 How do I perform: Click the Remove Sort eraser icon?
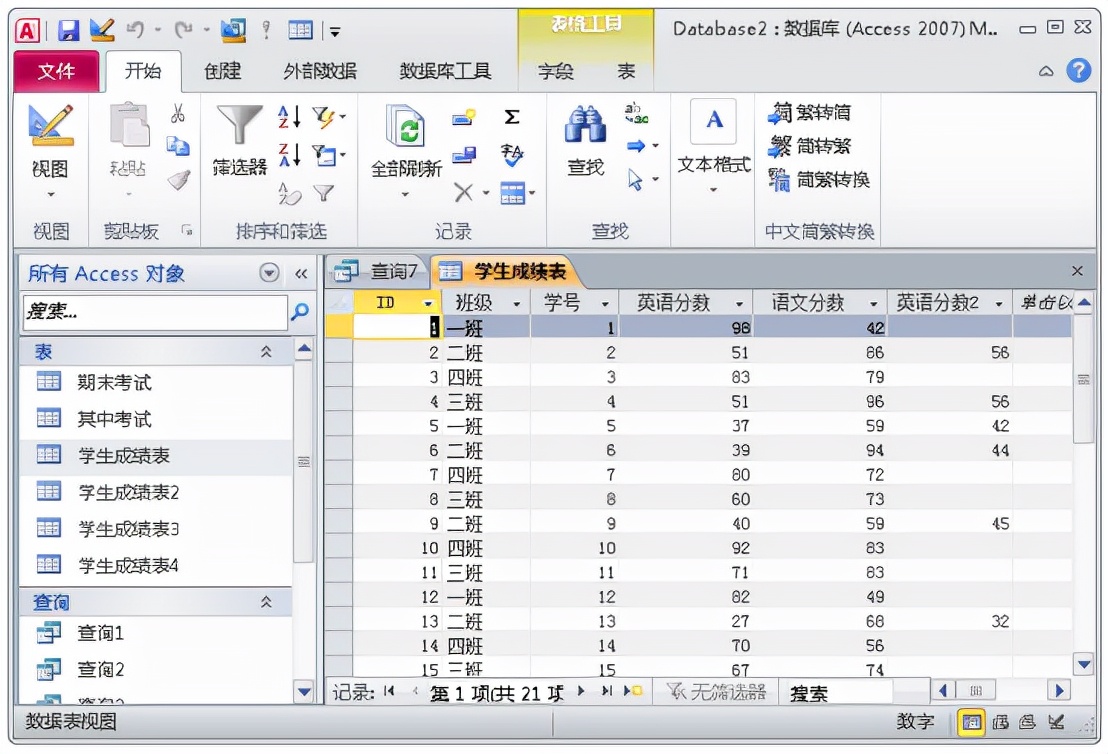[x=290, y=192]
